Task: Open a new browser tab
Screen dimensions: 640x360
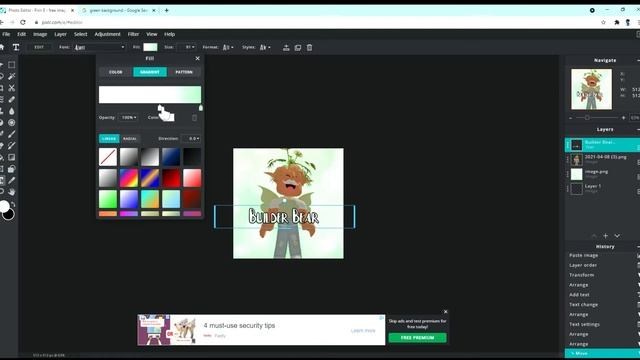Action: pyautogui.click(x=167, y=10)
